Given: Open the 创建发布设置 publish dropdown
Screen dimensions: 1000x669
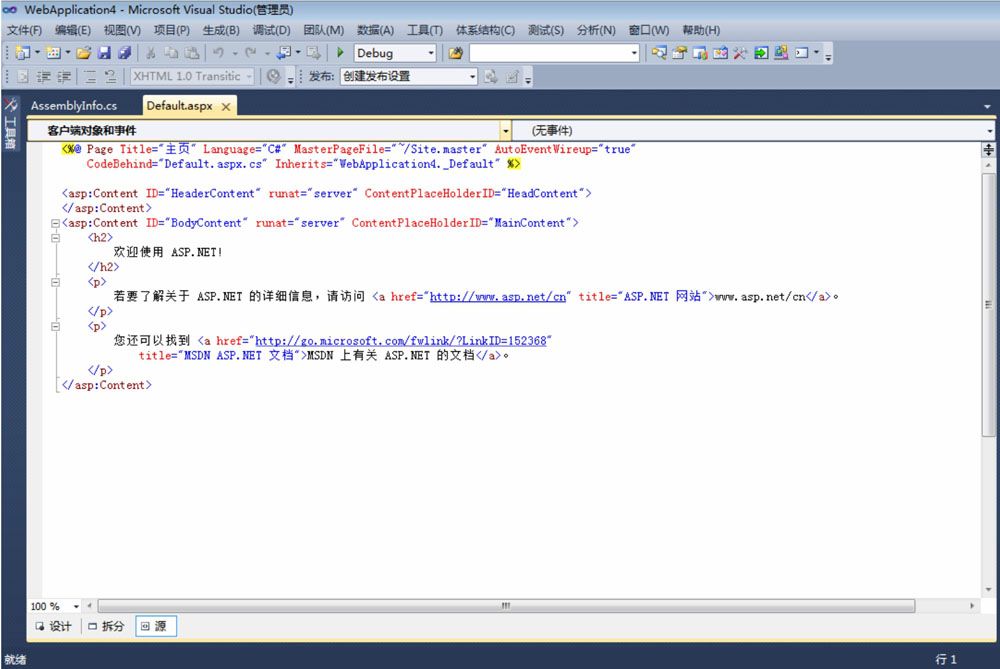Looking at the screenshot, I should pyautogui.click(x=473, y=77).
